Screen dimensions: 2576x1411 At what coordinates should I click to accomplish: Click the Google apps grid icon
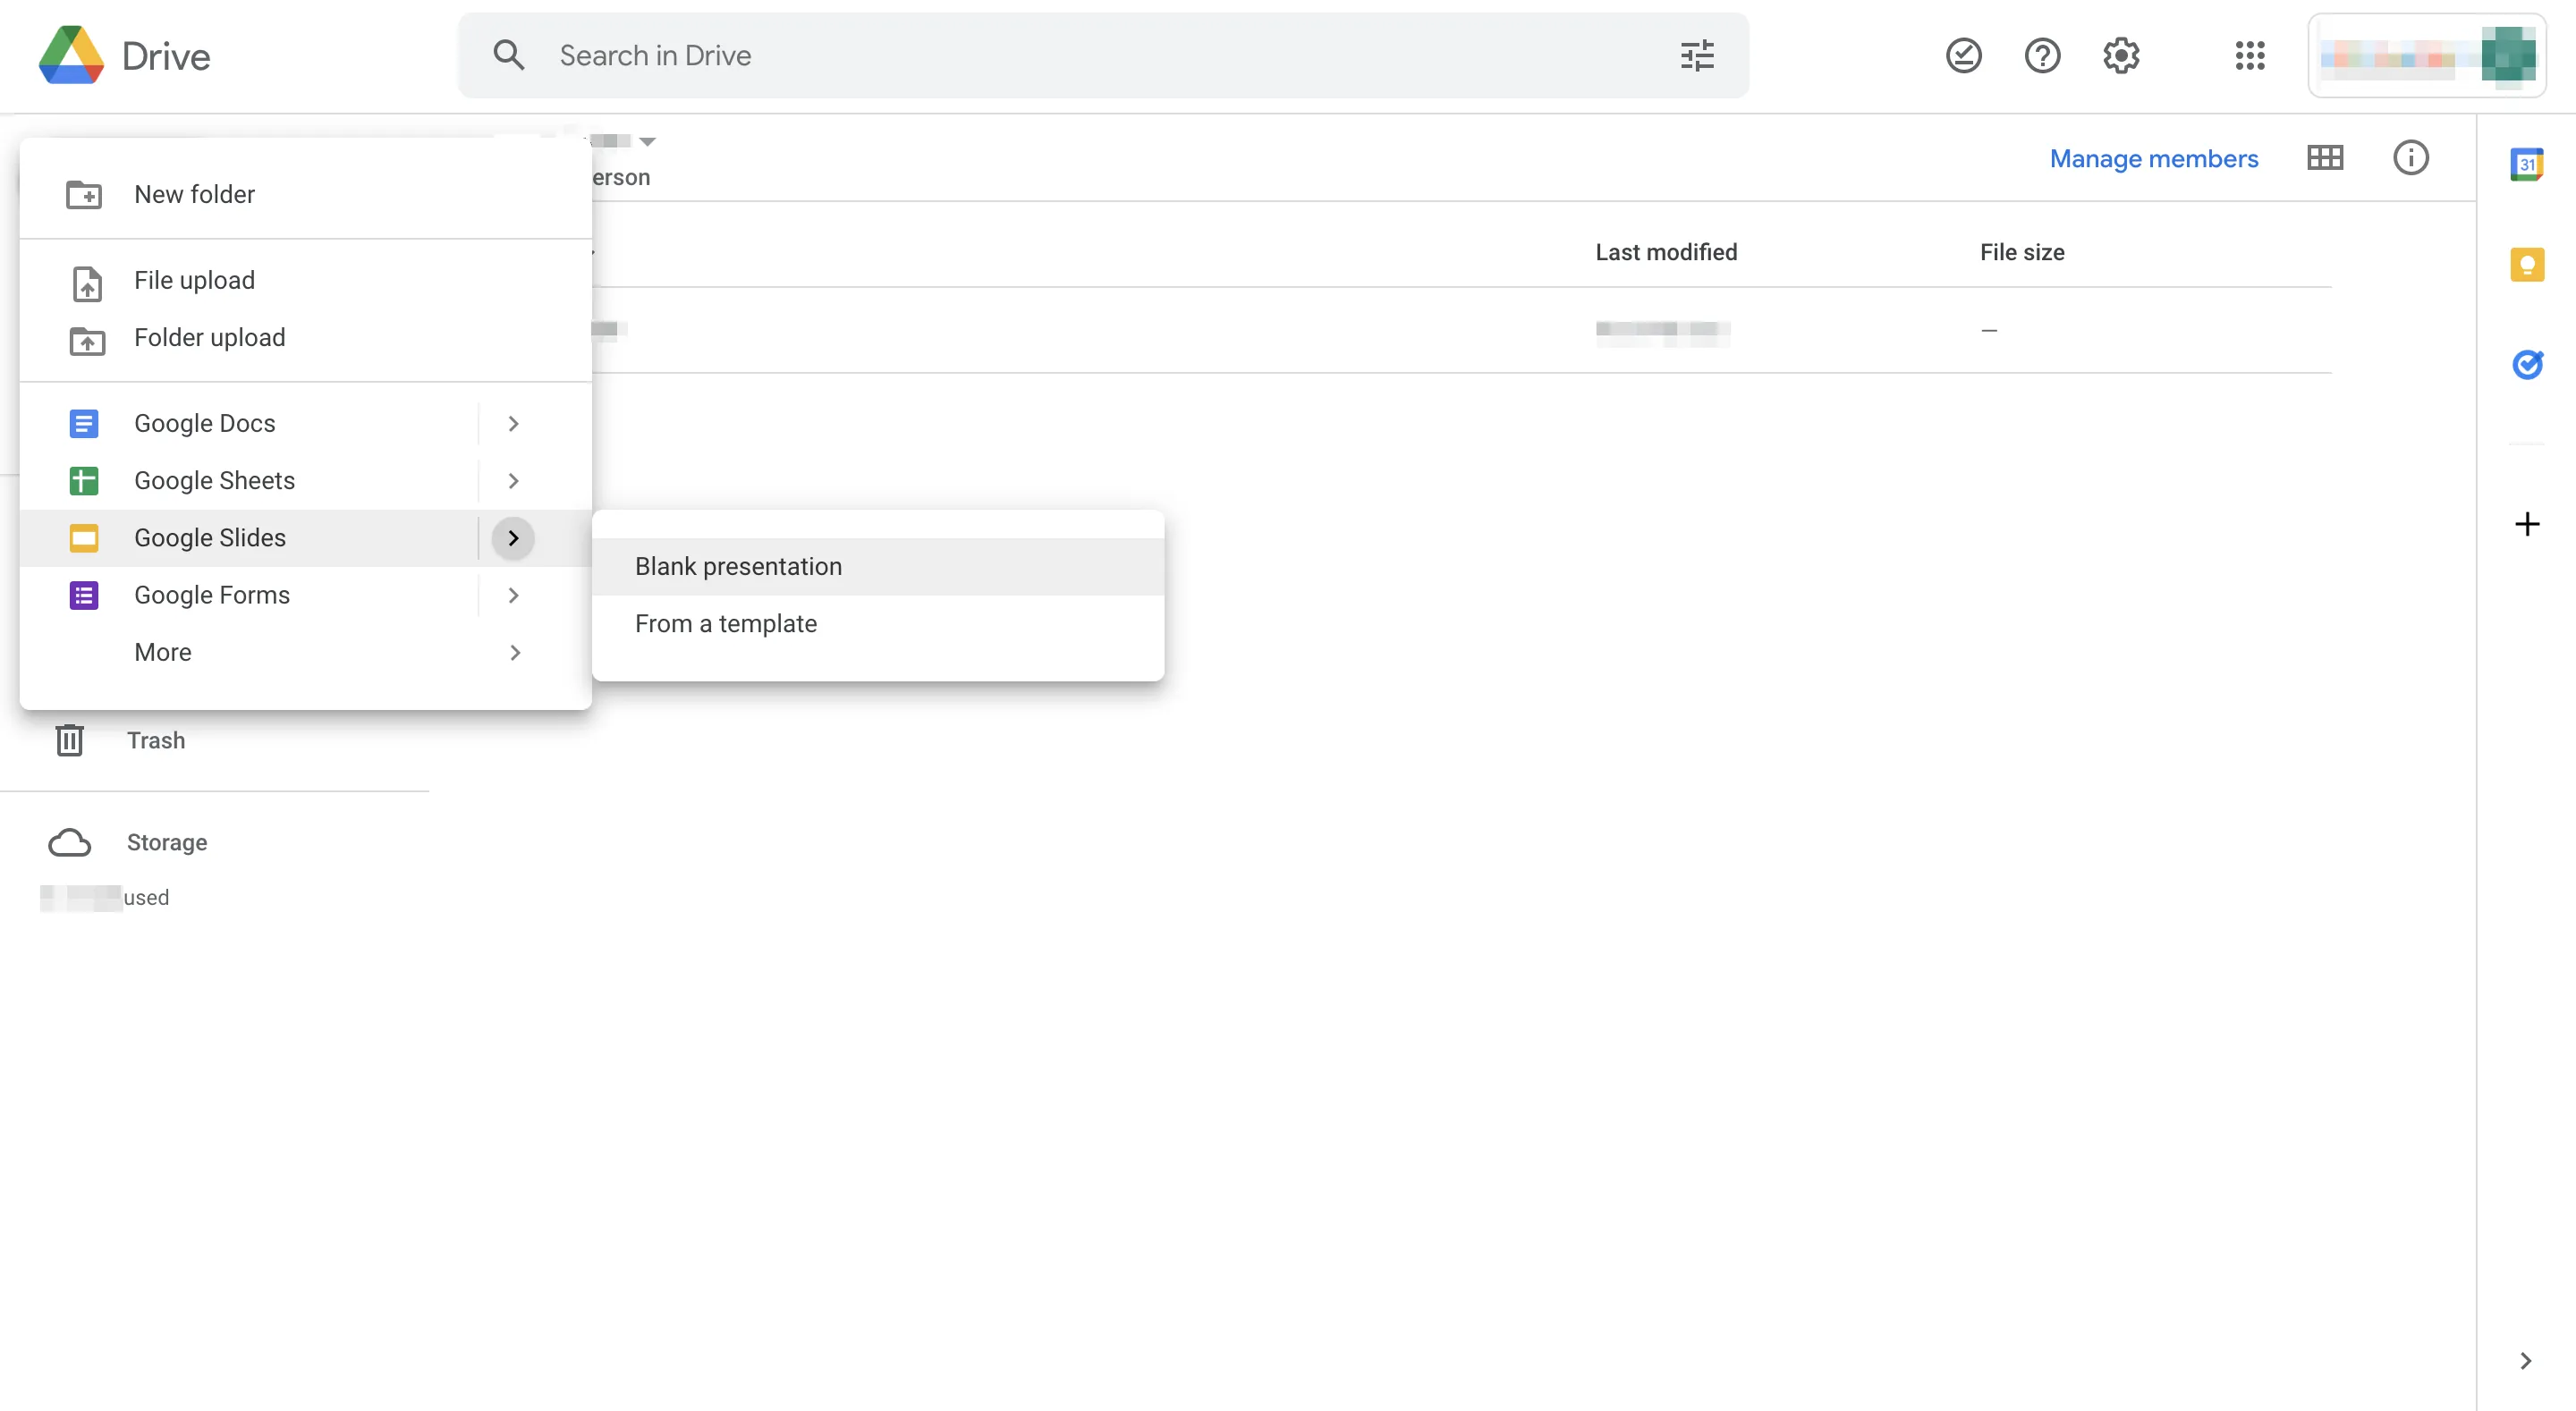pyautogui.click(x=2249, y=56)
